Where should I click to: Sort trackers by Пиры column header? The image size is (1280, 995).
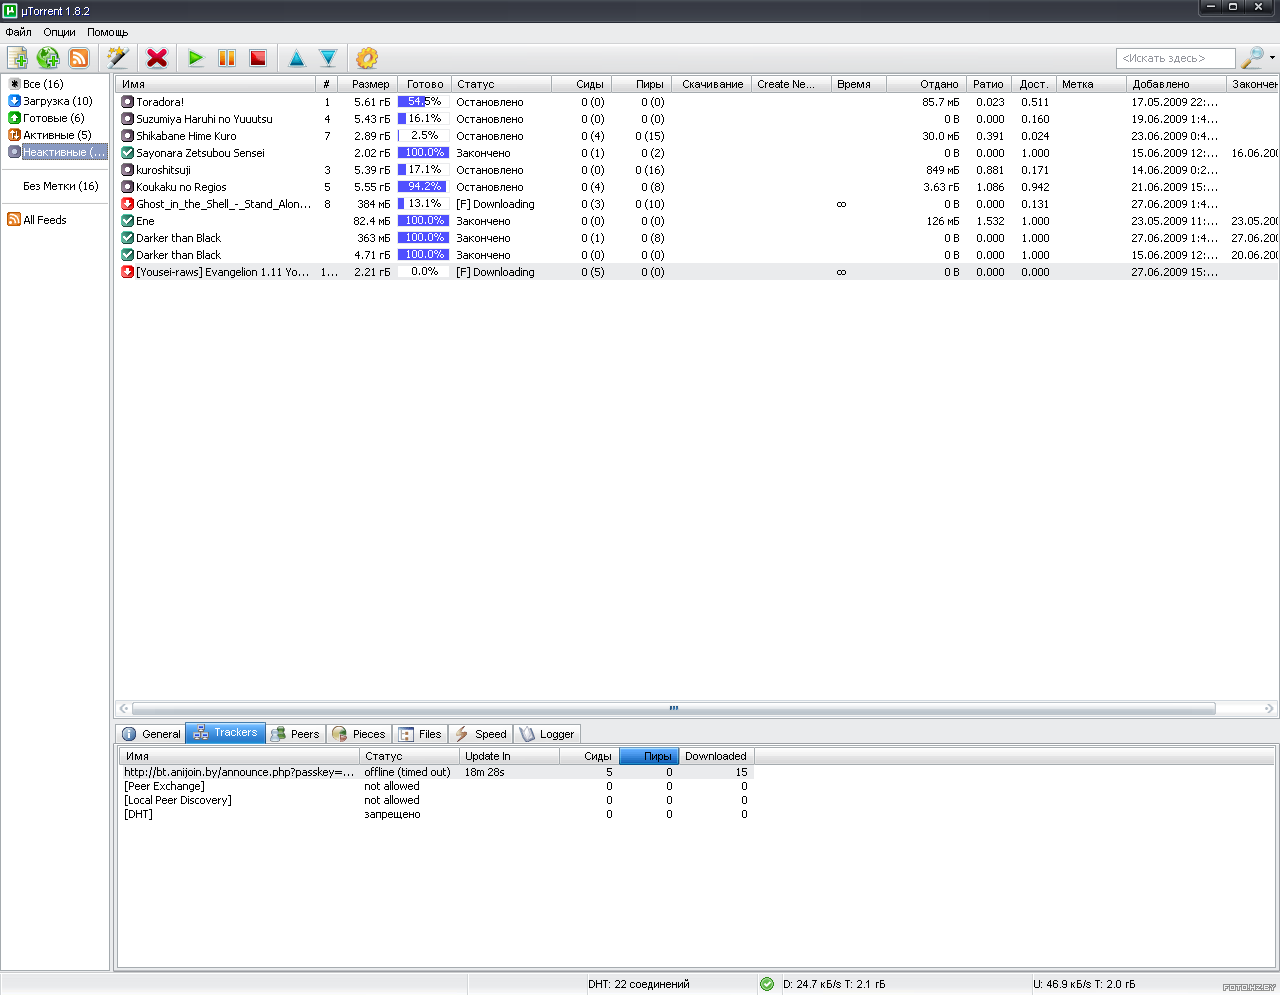[649, 756]
